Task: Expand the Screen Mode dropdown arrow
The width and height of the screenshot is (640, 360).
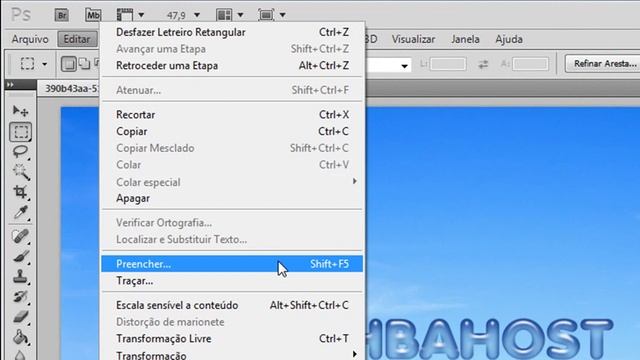Action: [x=282, y=15]
